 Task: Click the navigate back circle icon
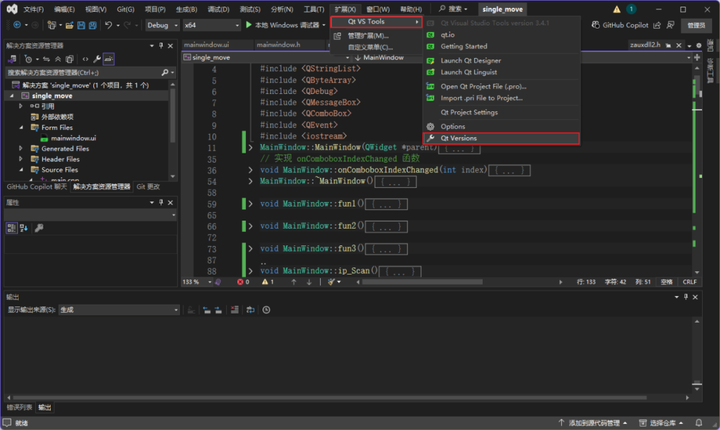(x=17, y=25)
